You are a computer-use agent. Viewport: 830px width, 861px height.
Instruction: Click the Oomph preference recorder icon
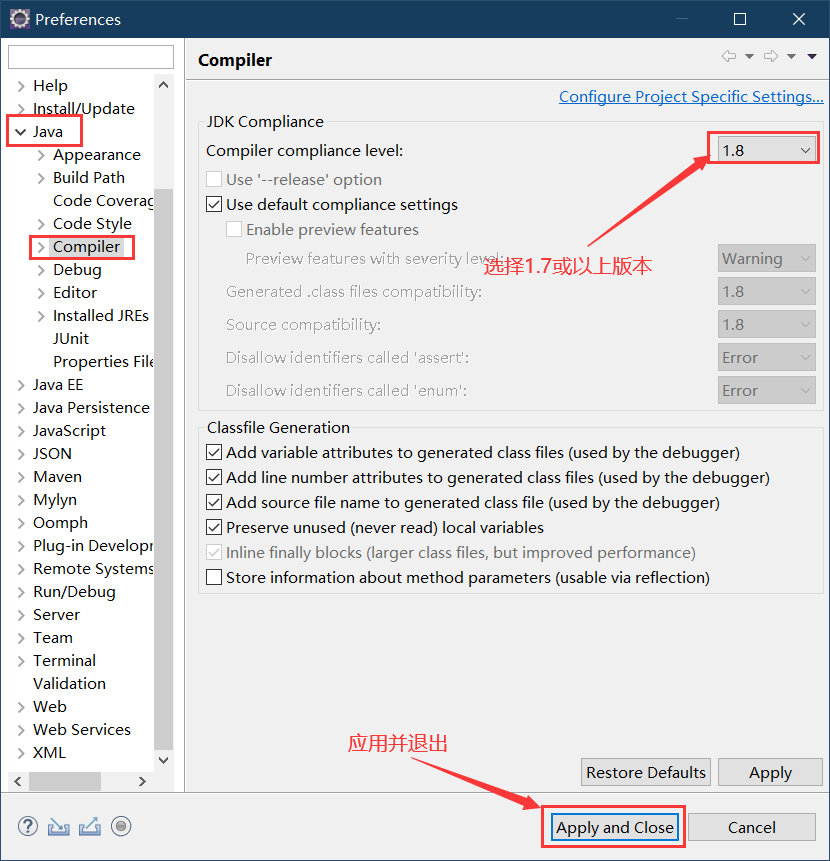click(120, 826)
